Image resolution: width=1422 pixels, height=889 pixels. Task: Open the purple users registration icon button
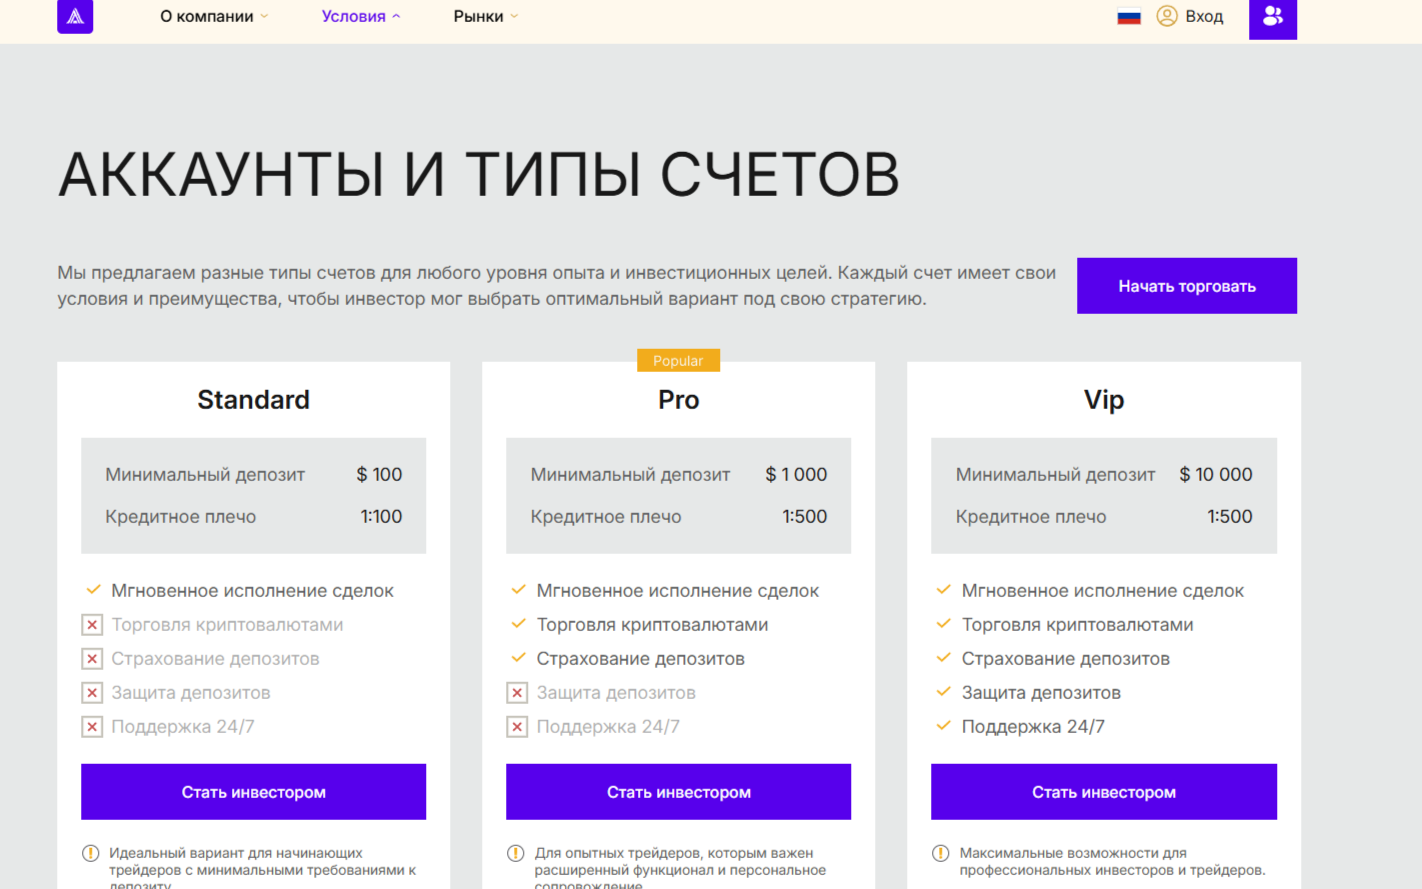pyautogui.click(x=1273, y=17)
